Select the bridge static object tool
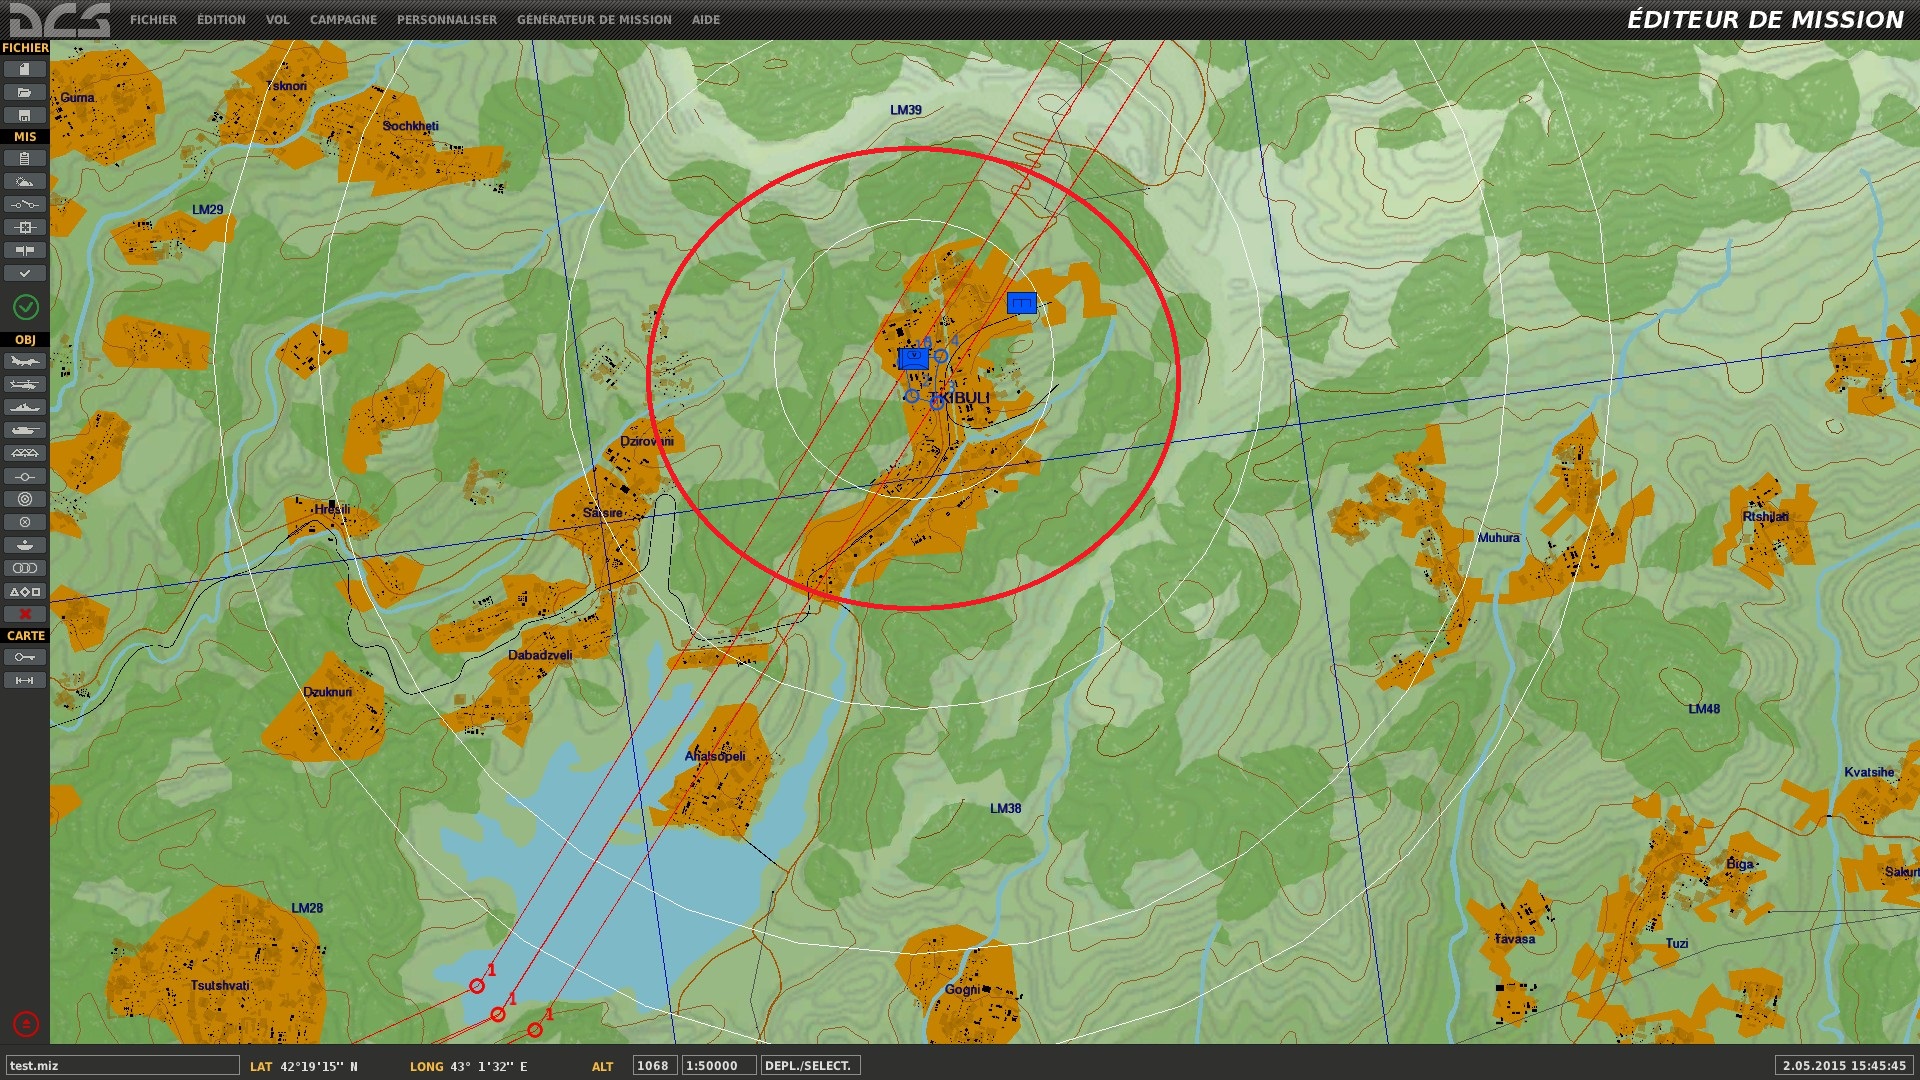Viewport: 1920px width, 1080px height. click(25, 453)
